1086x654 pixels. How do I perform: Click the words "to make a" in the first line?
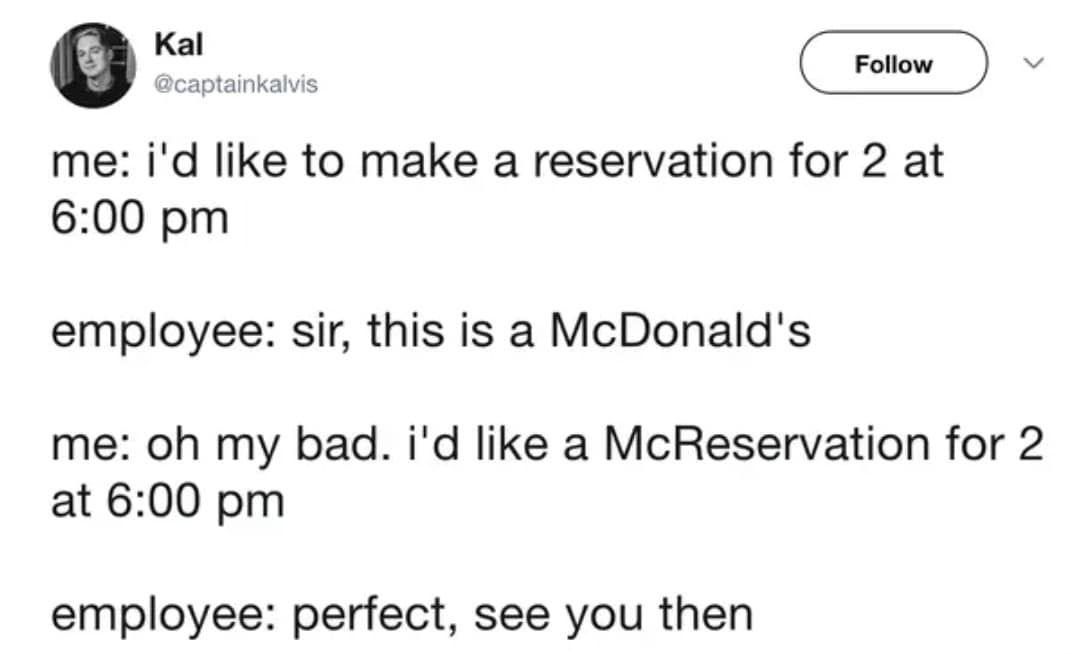[x=409, y=161]
